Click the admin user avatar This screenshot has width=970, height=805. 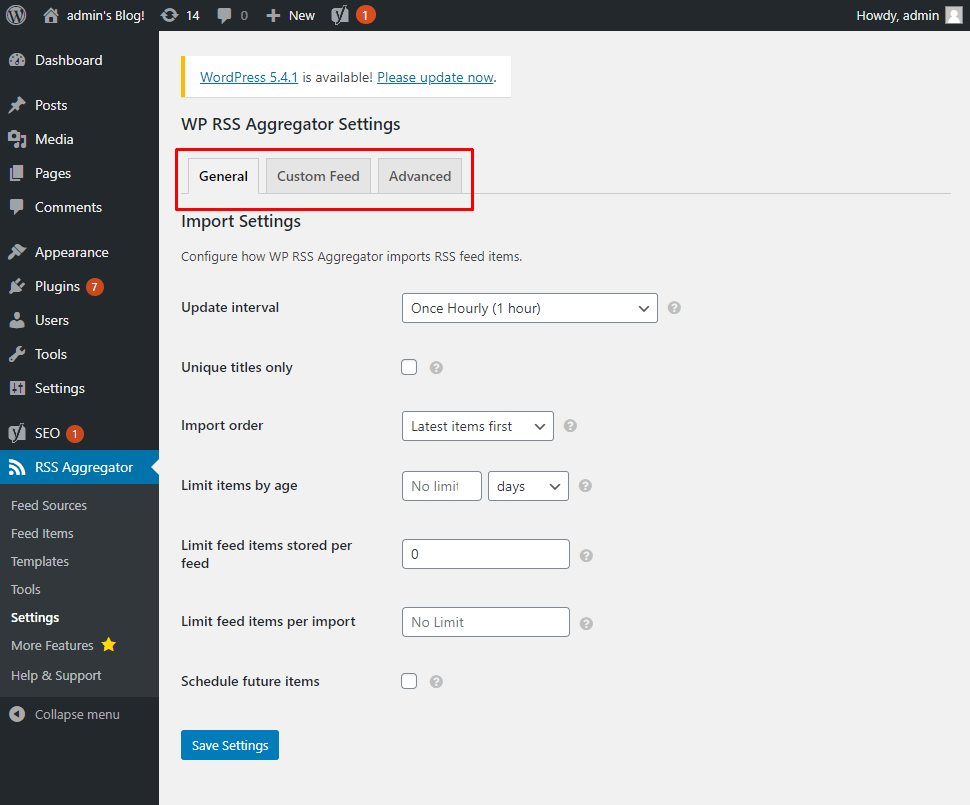(x=954, y=15)
